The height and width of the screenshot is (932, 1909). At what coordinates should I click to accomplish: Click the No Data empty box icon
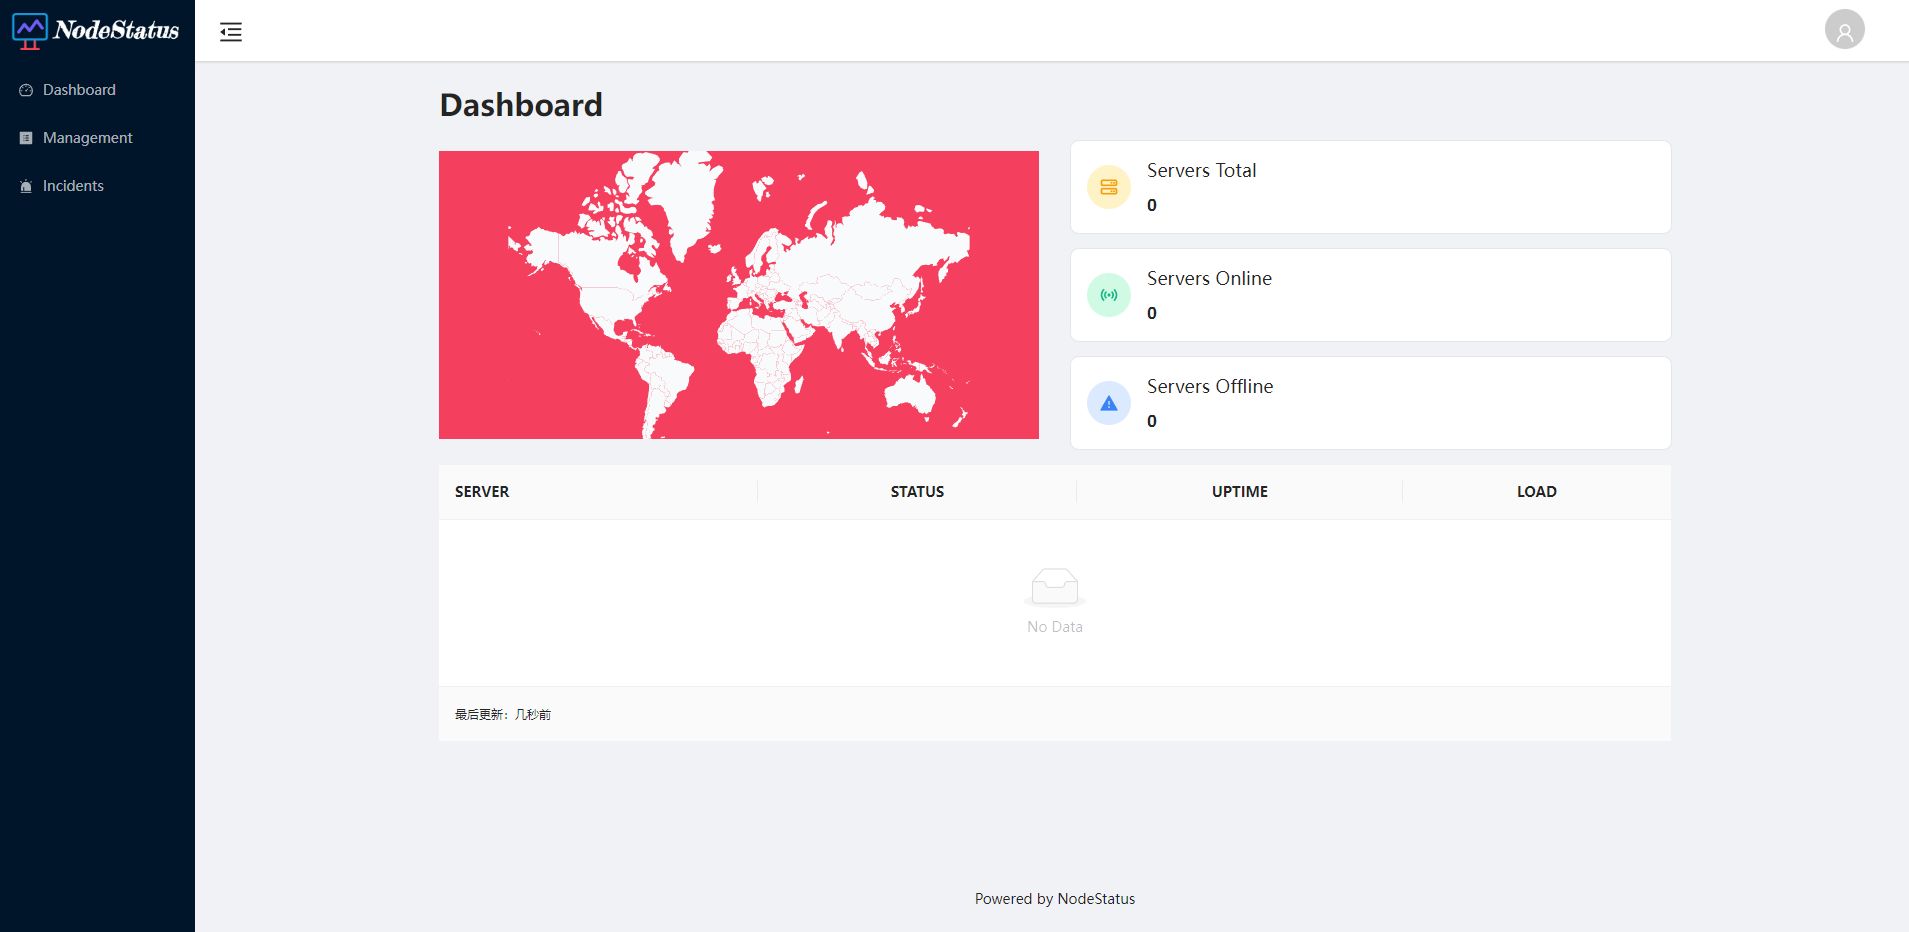[1054, 587]
